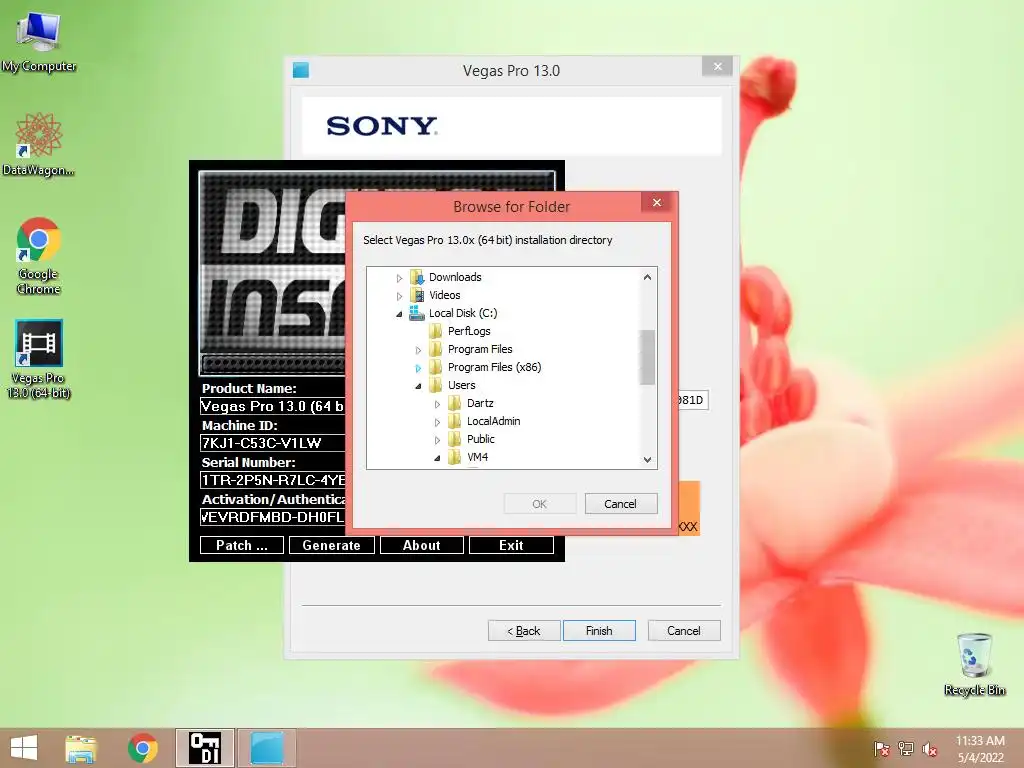Screen dimensions: 1024x768
Task: Launch Chrome from the taskbar
Action: pyautogui.click(x=142, y=748)
